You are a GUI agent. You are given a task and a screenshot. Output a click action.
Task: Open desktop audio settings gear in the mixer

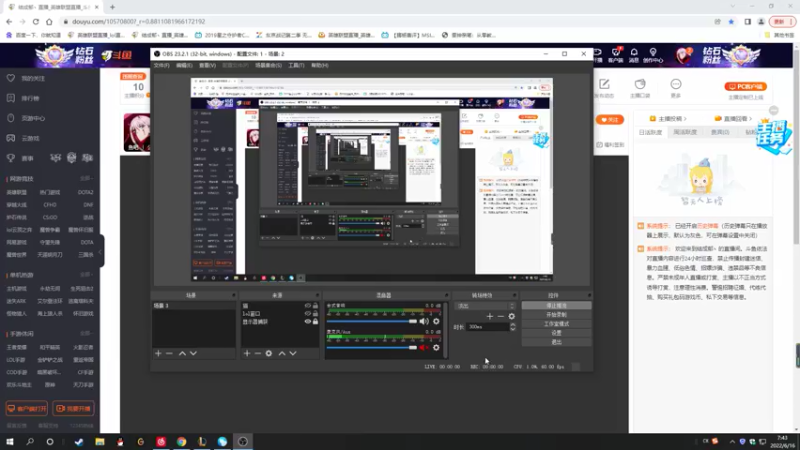(436, 321)
